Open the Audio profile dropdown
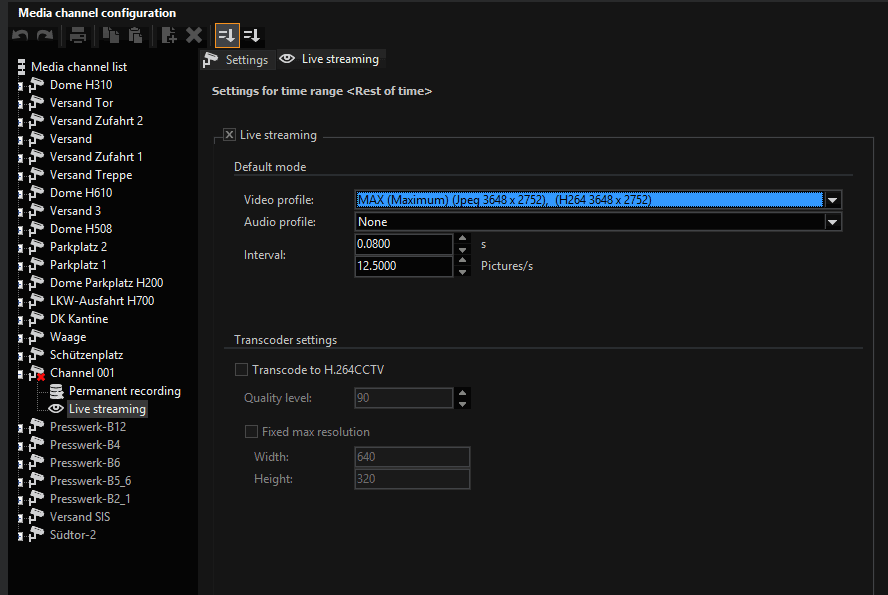The image size is (888, 595). tap(832, 222)
